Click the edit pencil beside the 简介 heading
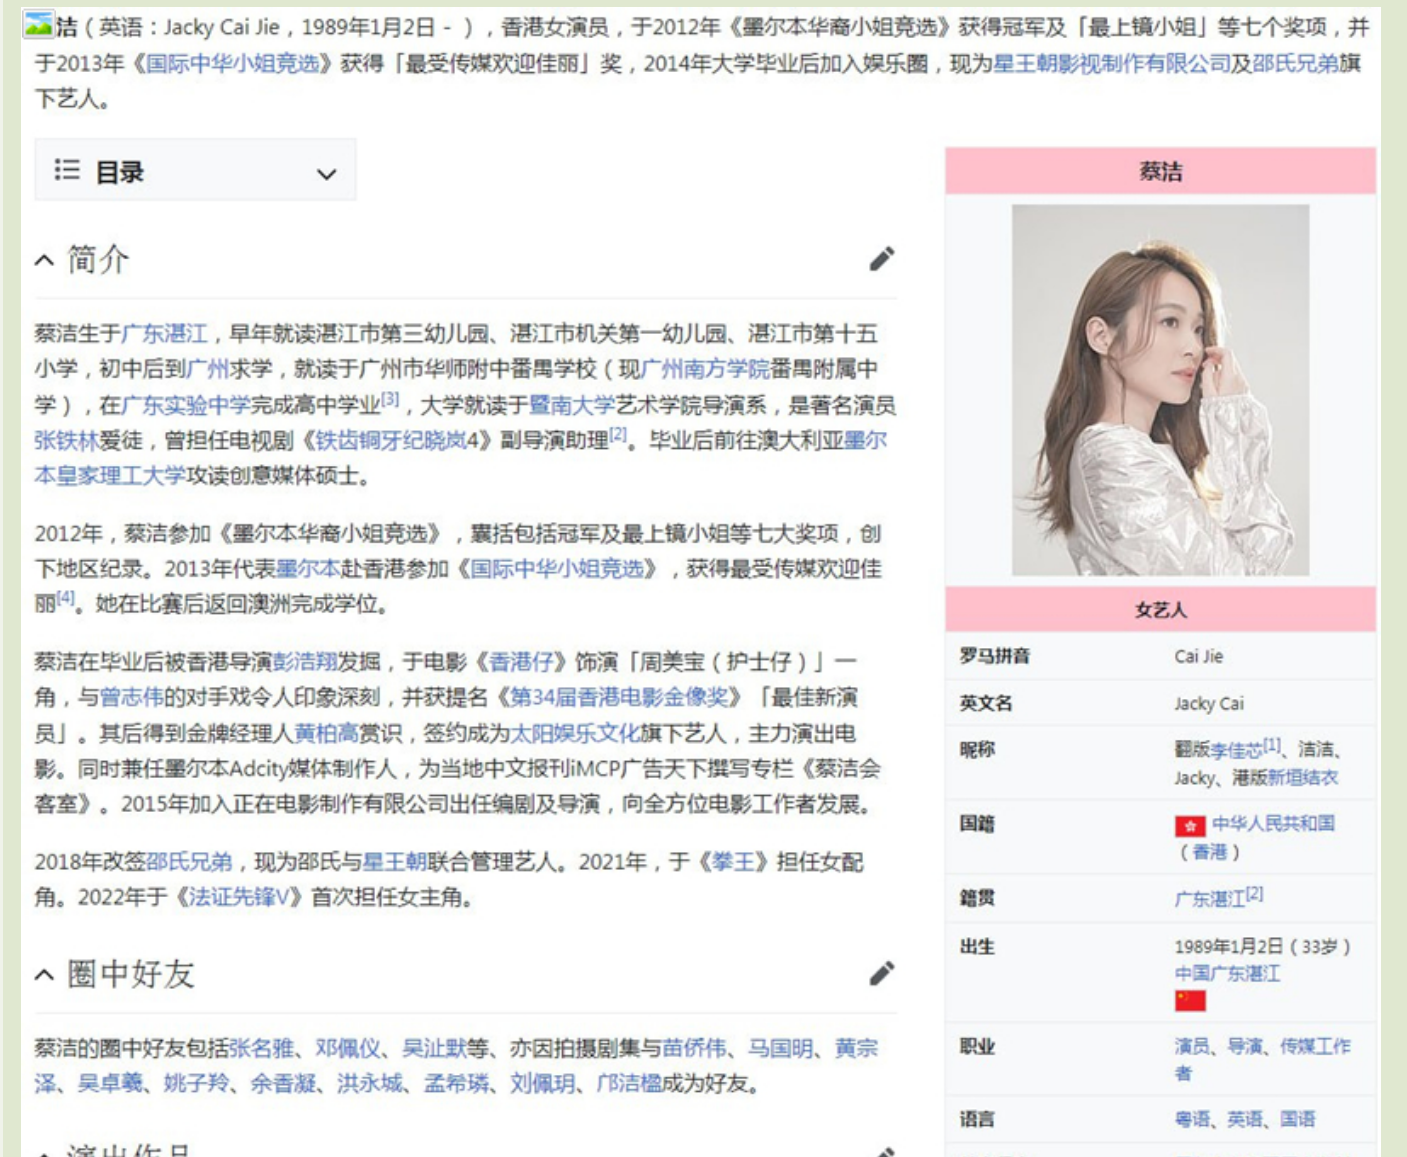Screen dimensions: 1407x1157 point(881,260)
